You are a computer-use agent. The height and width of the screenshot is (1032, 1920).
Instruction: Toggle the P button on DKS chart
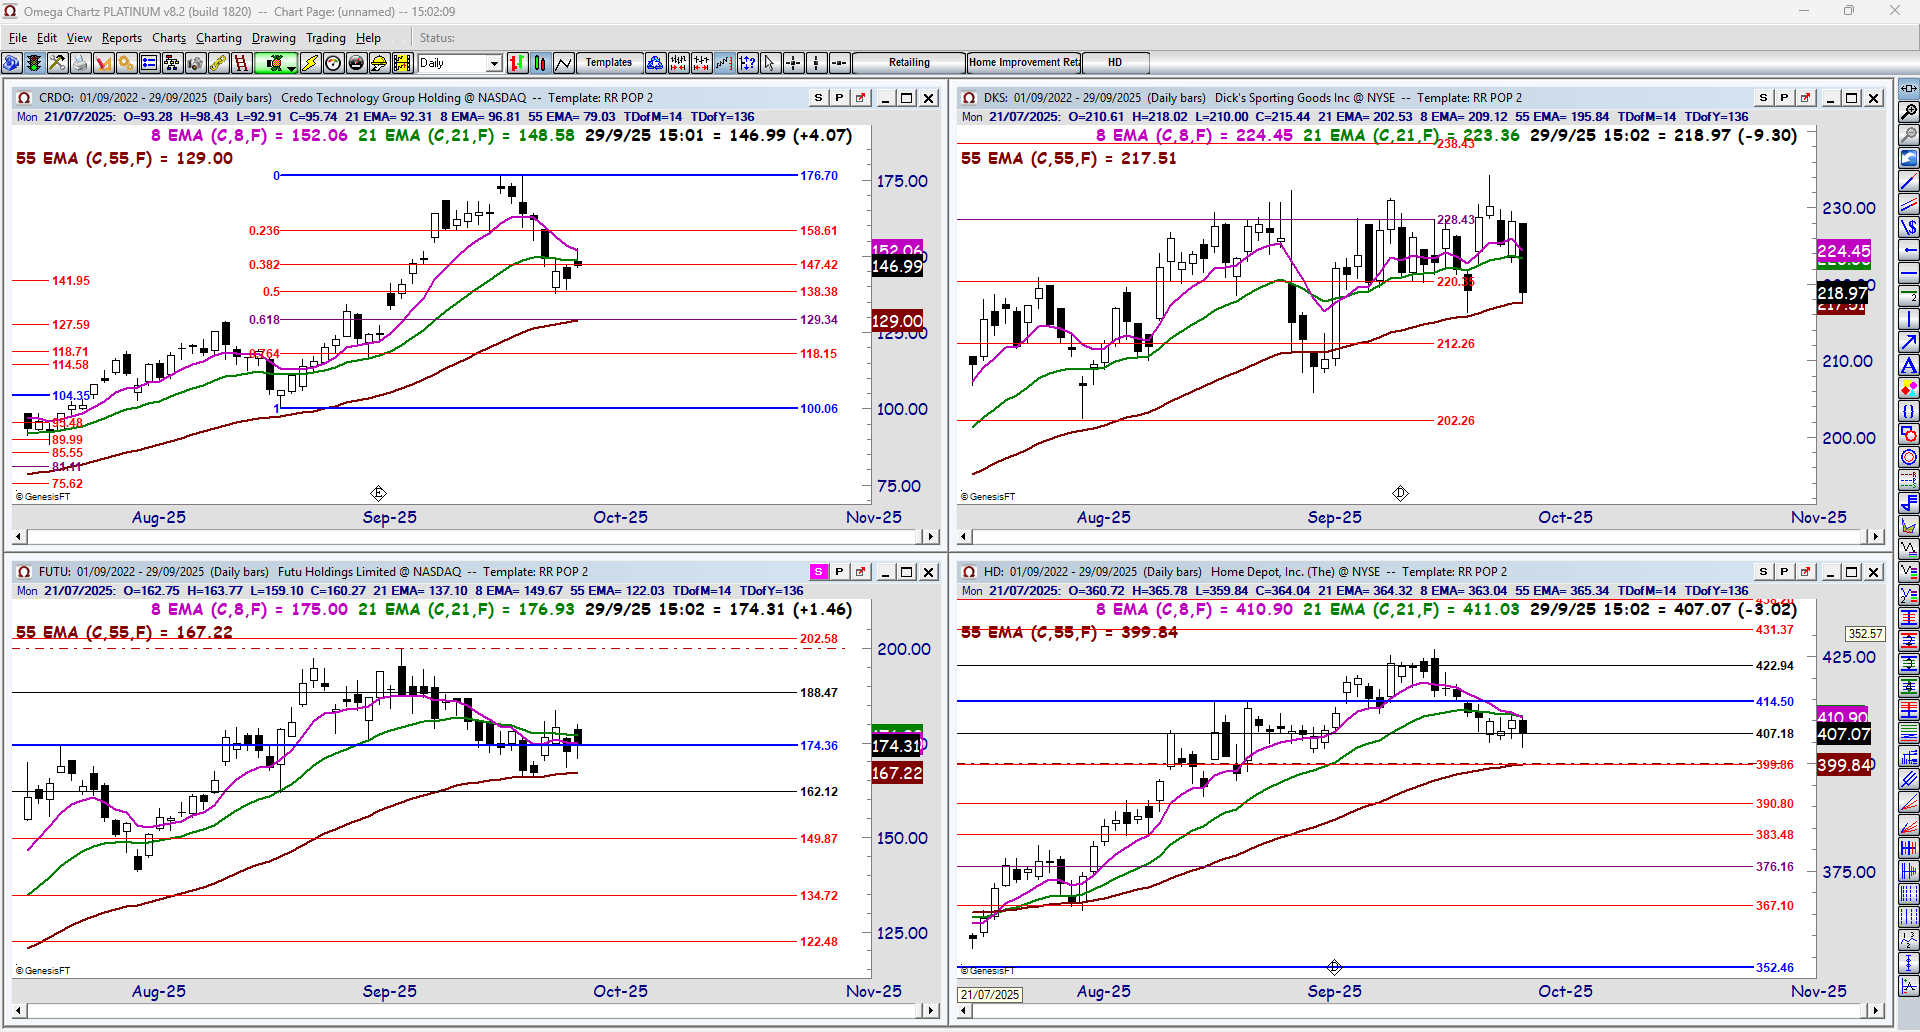[1784, 98]
